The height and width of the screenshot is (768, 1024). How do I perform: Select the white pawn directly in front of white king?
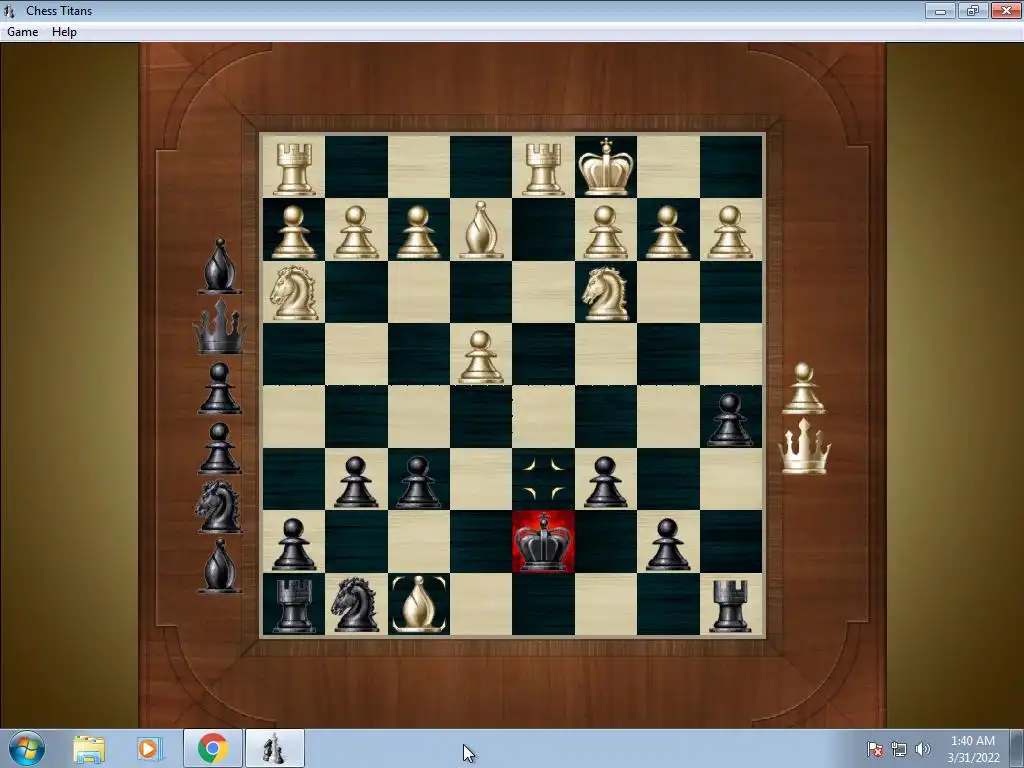pos(606,232)
